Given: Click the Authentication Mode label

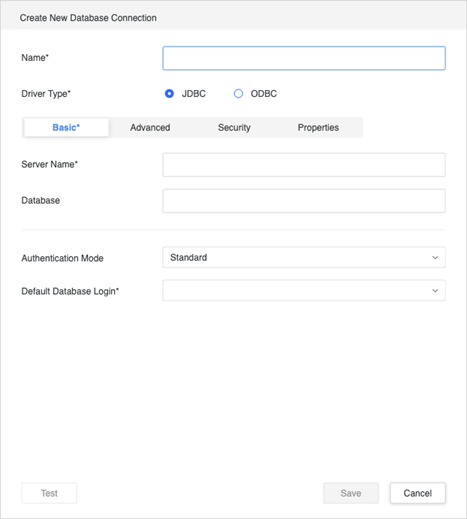Looking at the screenshot, I should pyautogui.click(x=62, y=258).
